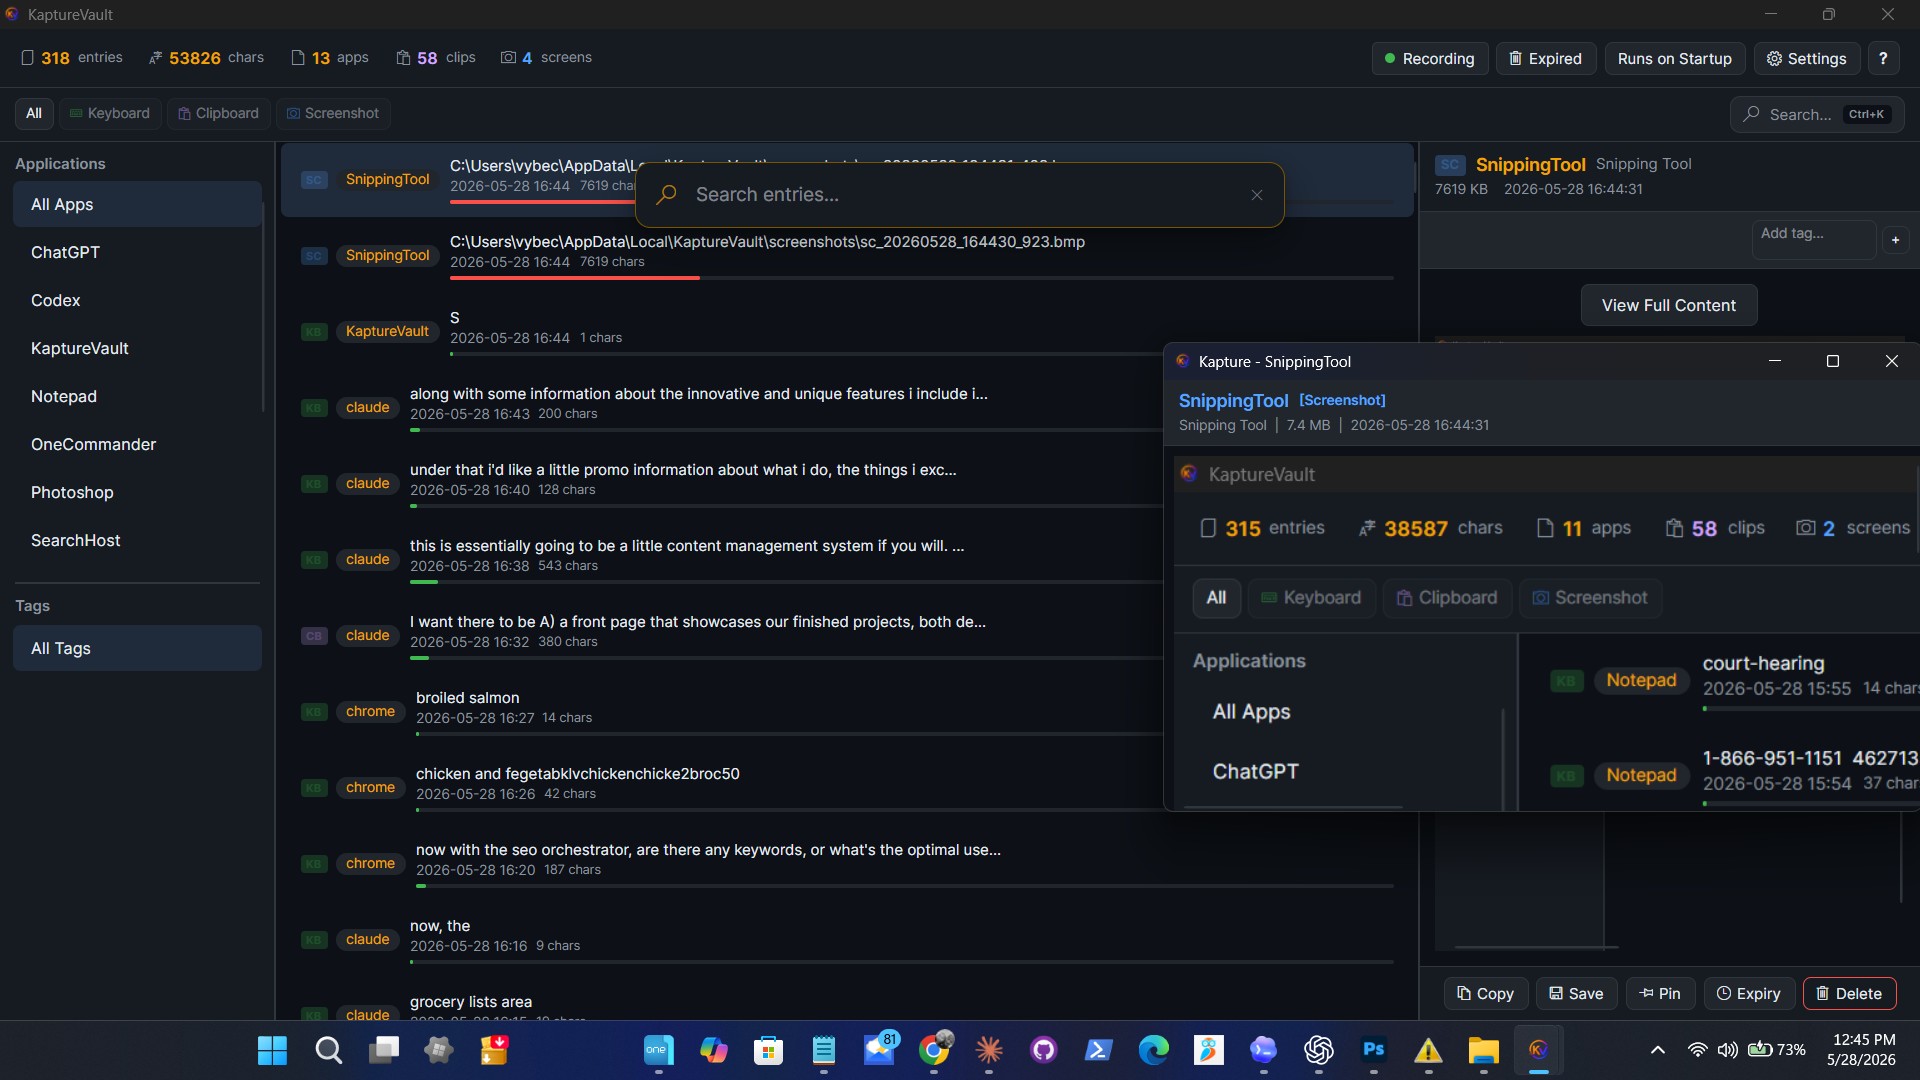This screenshot has height=1080, width=1920.
Task: Click KB badge on broiled salmon entry
Action: coord(314,712)
